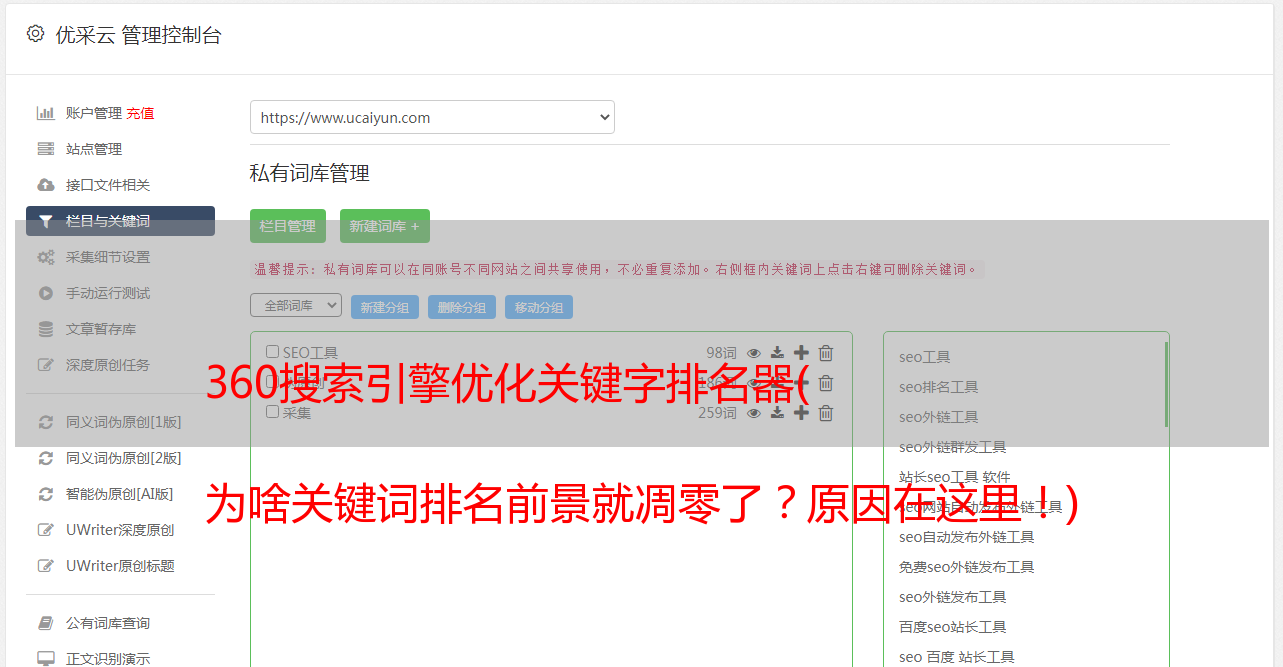
Task: Click the green keyword list scrollbar
Action: pyautogui.click(x=1166, y=385)
